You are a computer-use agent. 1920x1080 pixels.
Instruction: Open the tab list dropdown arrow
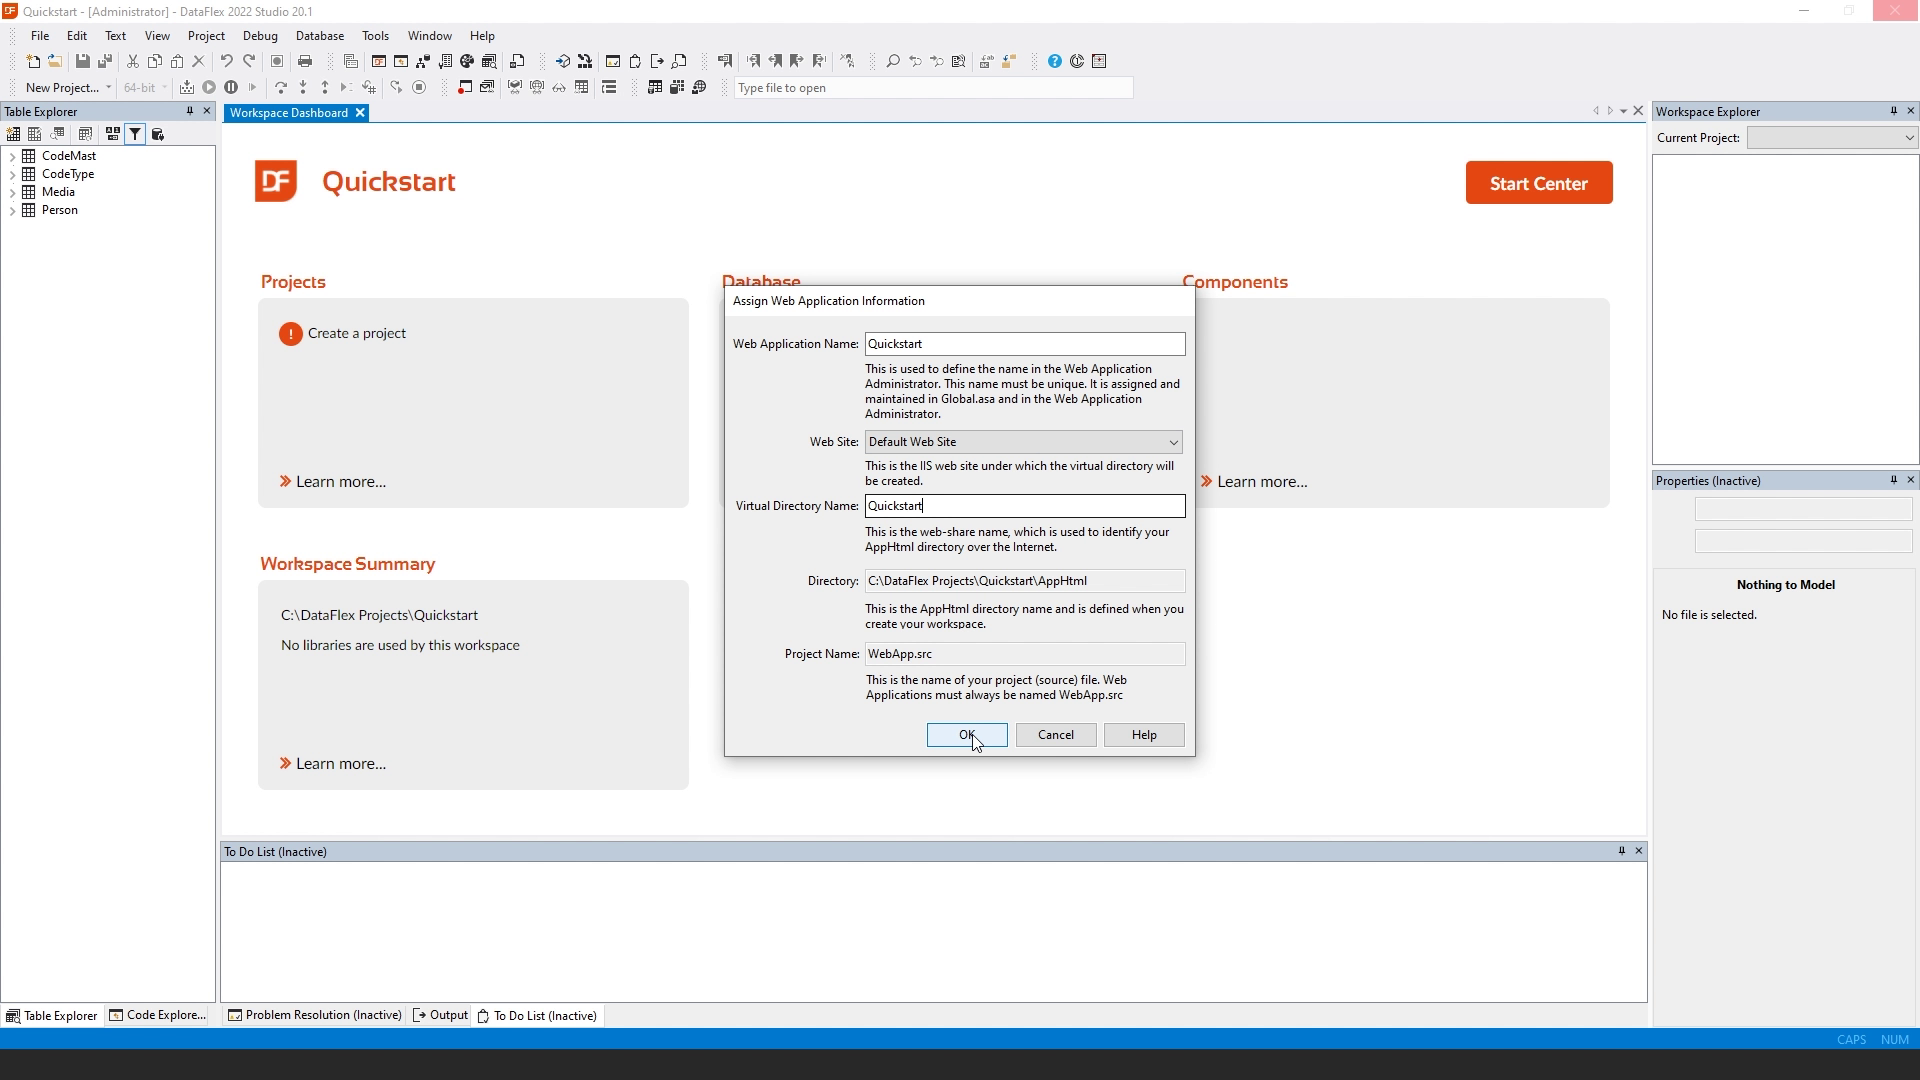pos(1623,111)
